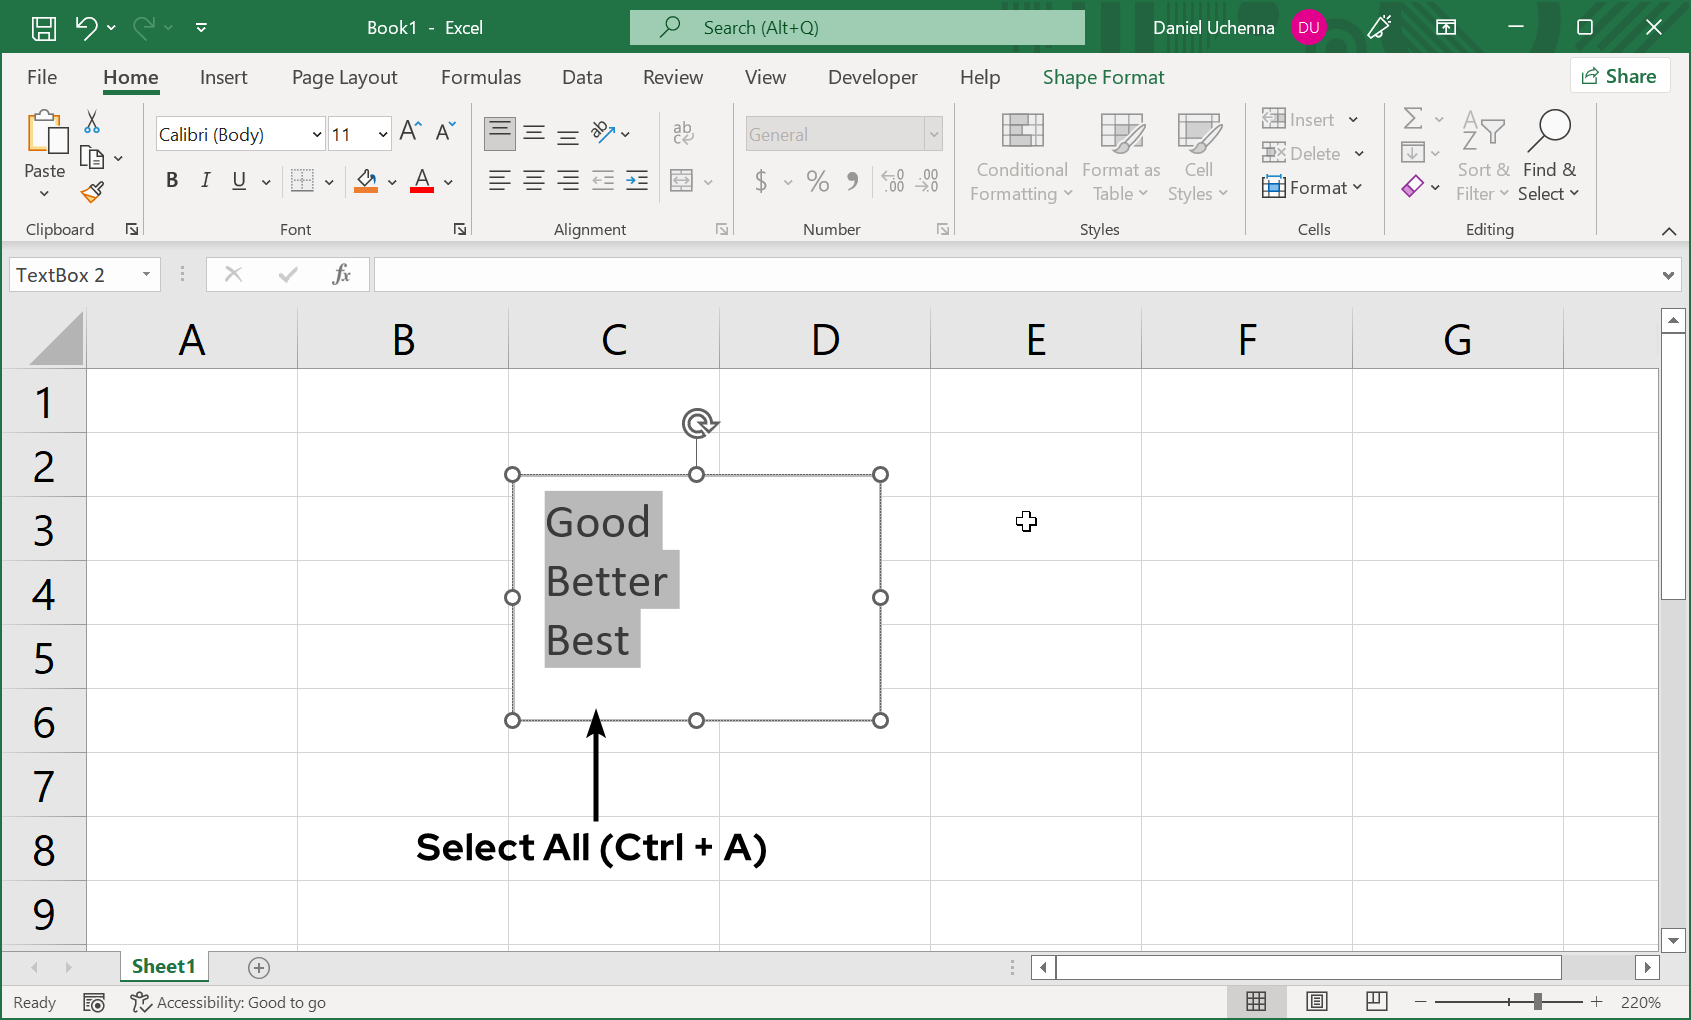Open the font name dropdown

[x=317, y=134]
